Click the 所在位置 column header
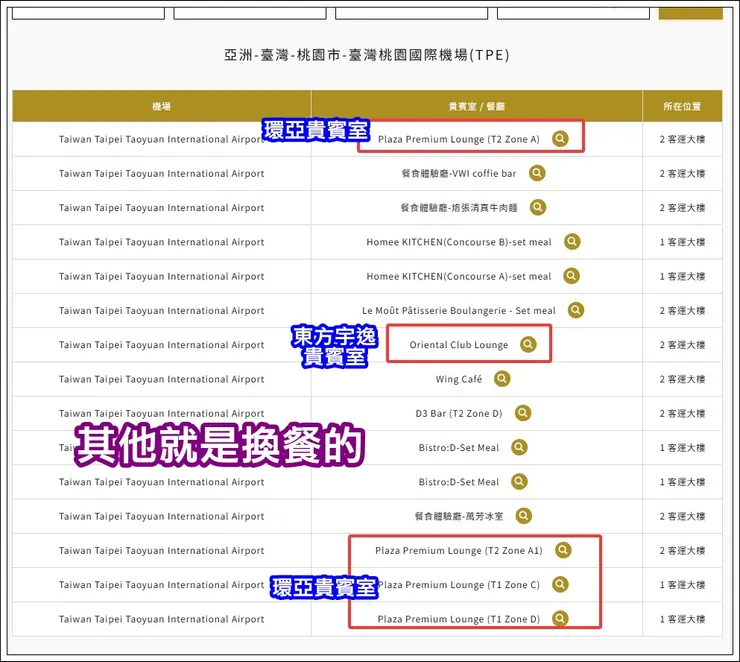Image resolution: width=740 pixels, height=662 pixels. pyautogui.click(x=682, y=106)
